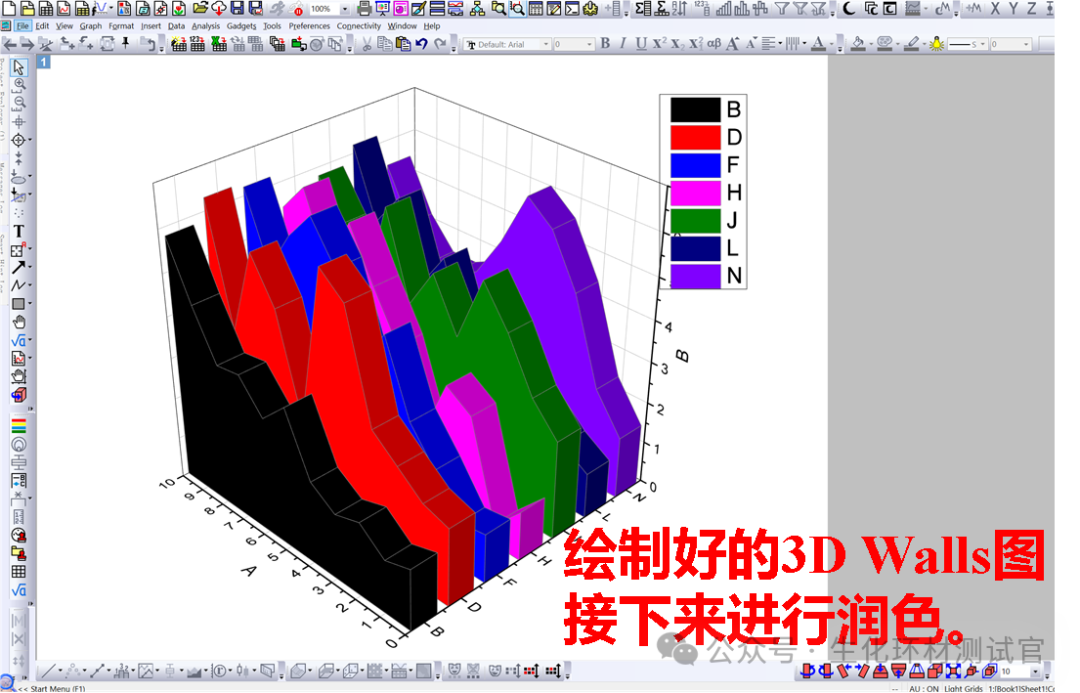Open the Gadgets menu
The image size is (1080, 693).
pos(241,26)
